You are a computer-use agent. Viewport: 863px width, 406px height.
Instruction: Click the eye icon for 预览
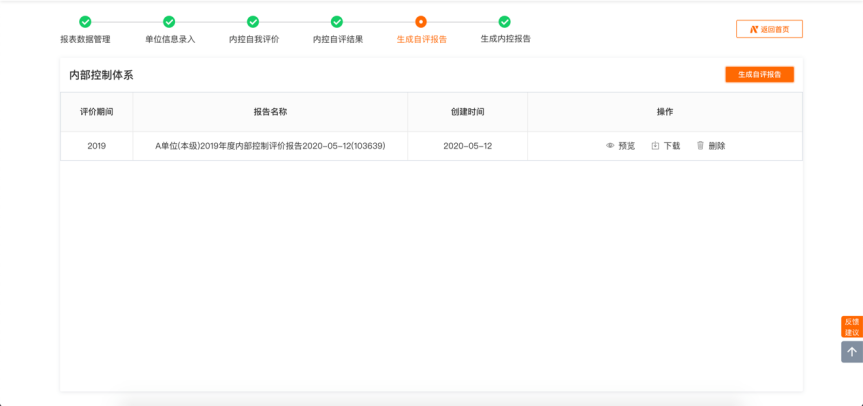click(610, 146)
